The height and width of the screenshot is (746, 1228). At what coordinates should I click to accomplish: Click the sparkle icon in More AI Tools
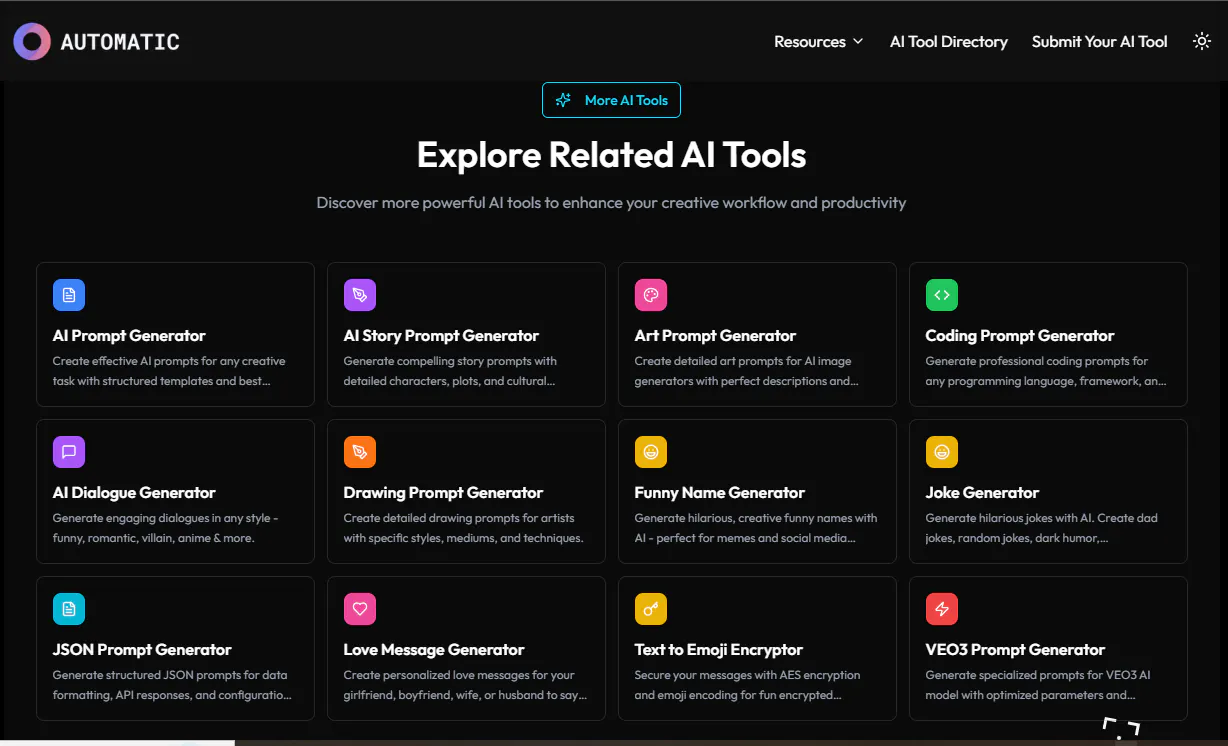tap(563, 100)
